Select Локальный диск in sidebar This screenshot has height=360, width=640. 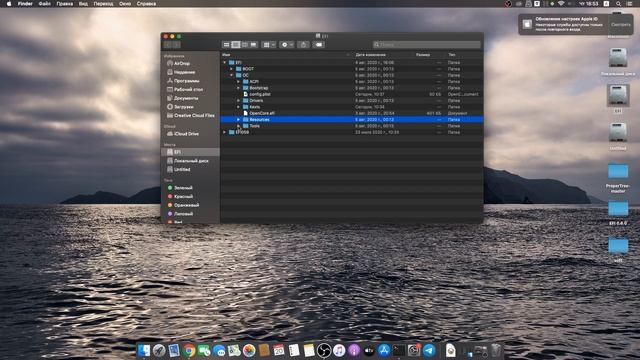(x=187, y=161)
